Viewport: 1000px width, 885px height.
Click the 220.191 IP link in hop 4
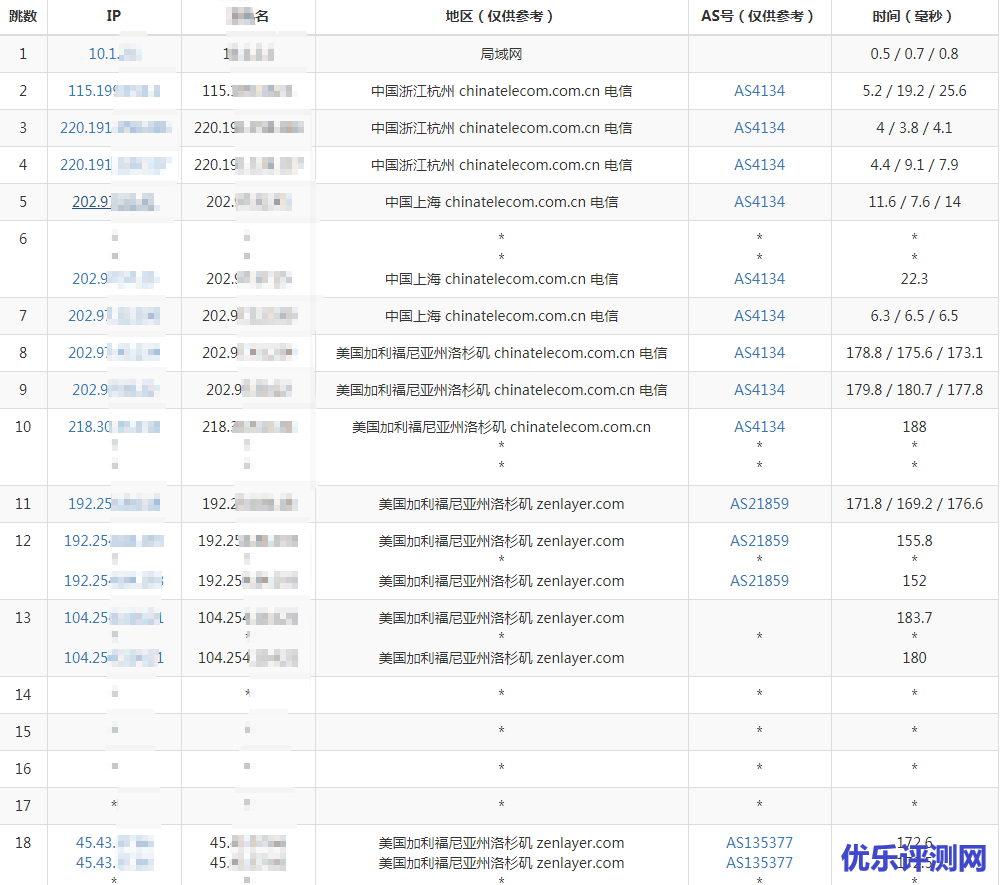tap(113, 165)
